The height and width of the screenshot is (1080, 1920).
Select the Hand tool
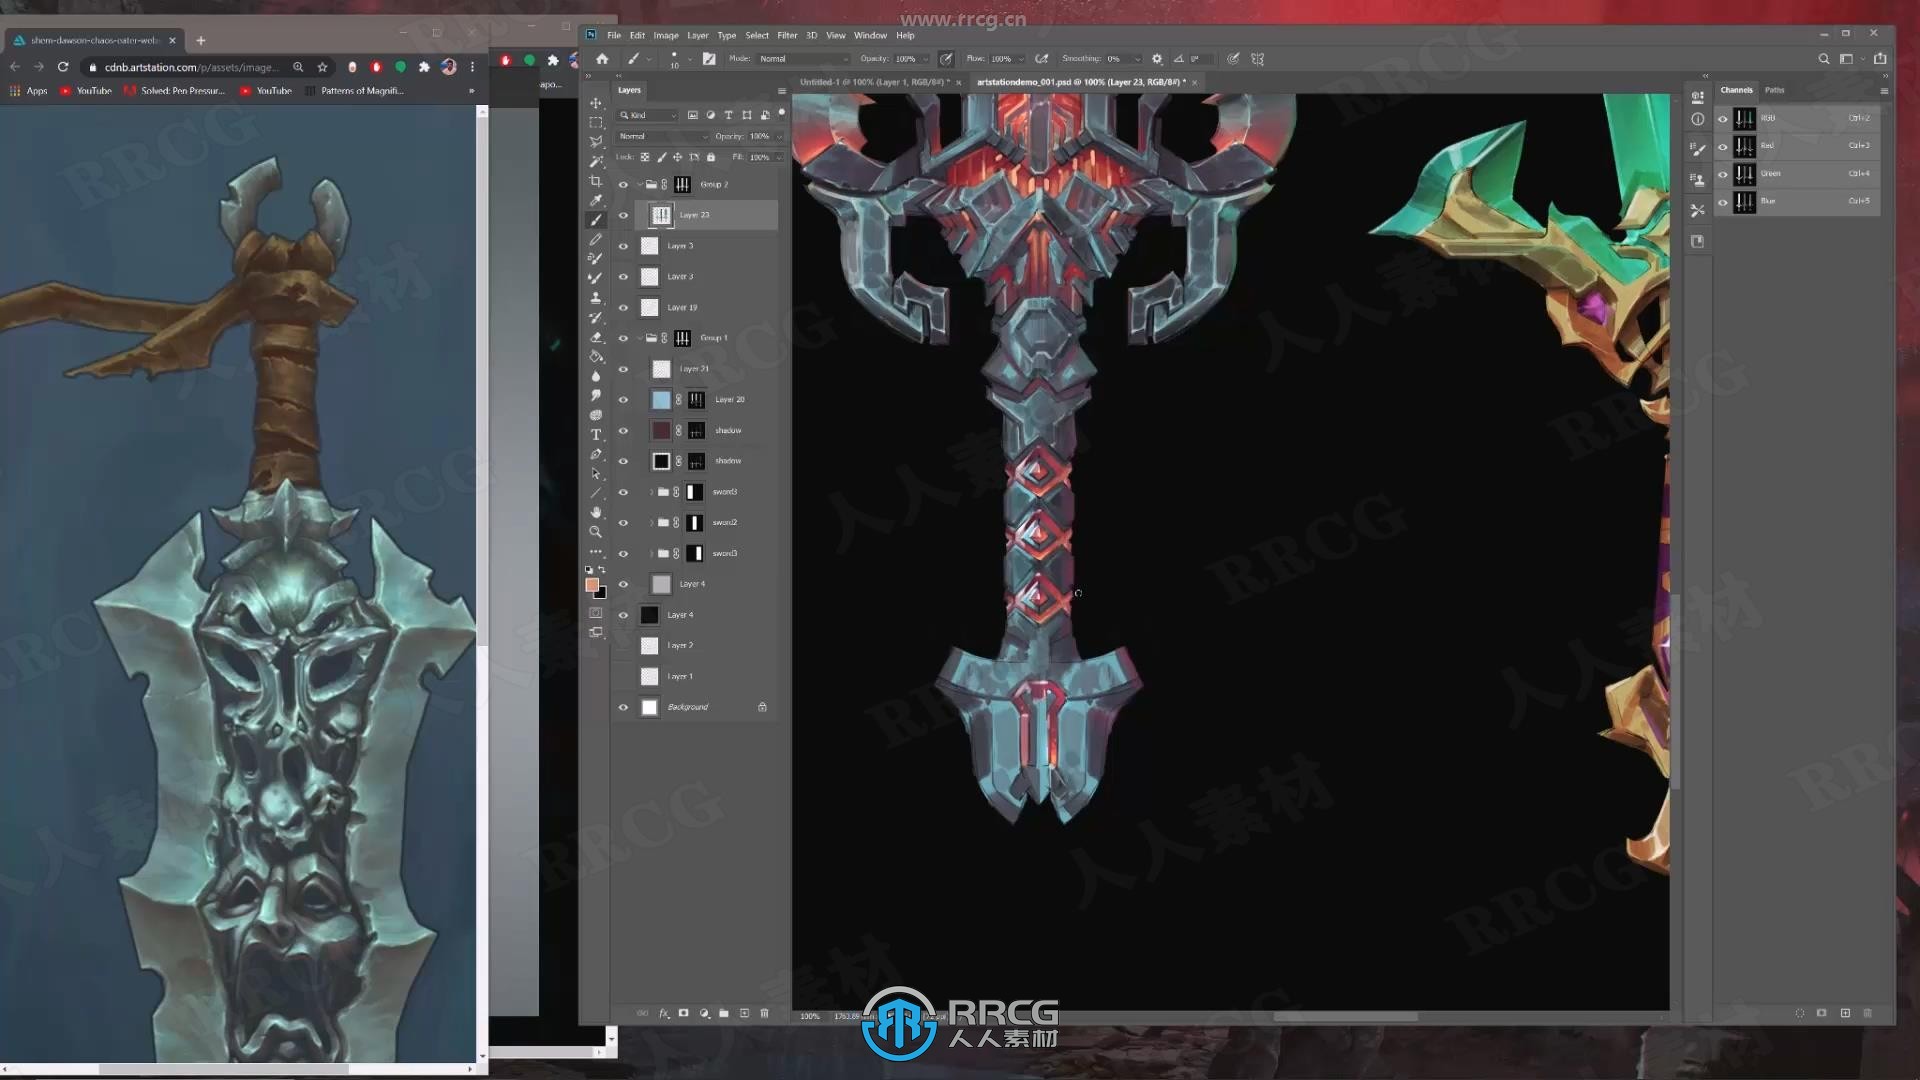click(x=596, y=512)
